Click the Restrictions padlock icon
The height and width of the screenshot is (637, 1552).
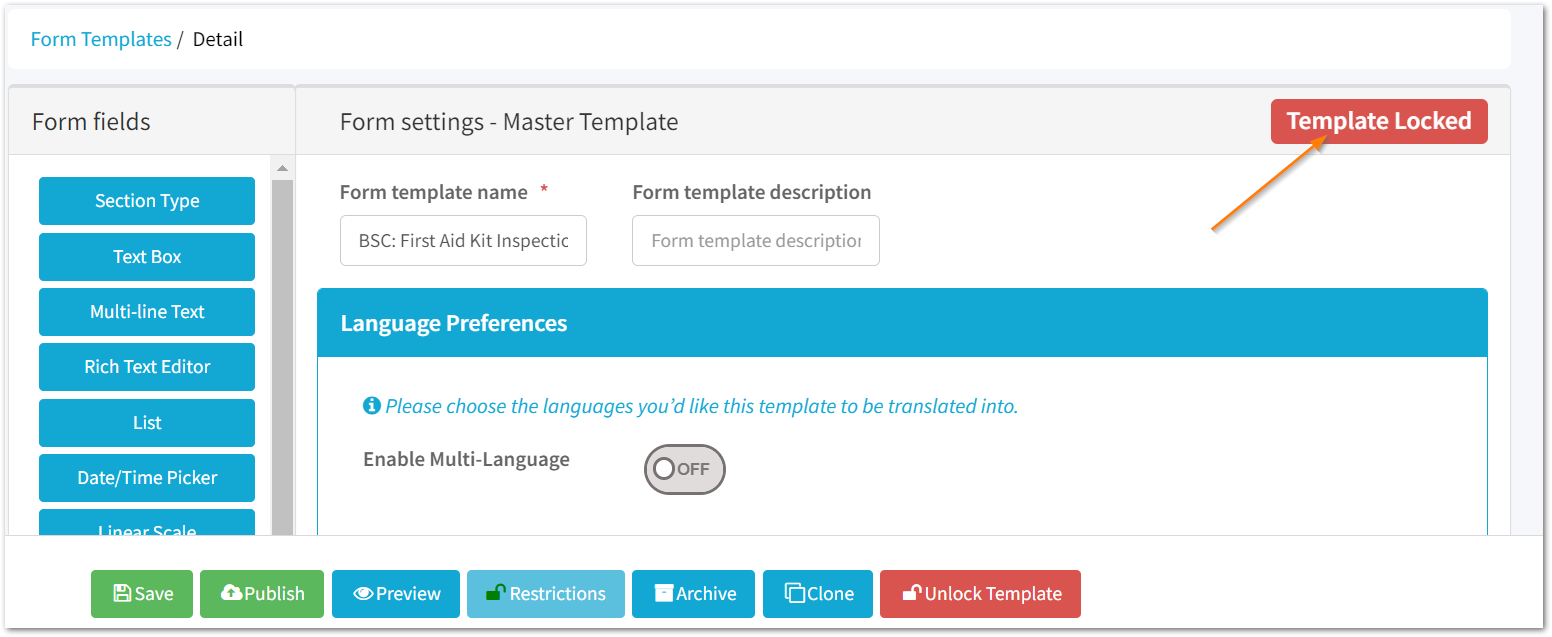tap(494, 593)
